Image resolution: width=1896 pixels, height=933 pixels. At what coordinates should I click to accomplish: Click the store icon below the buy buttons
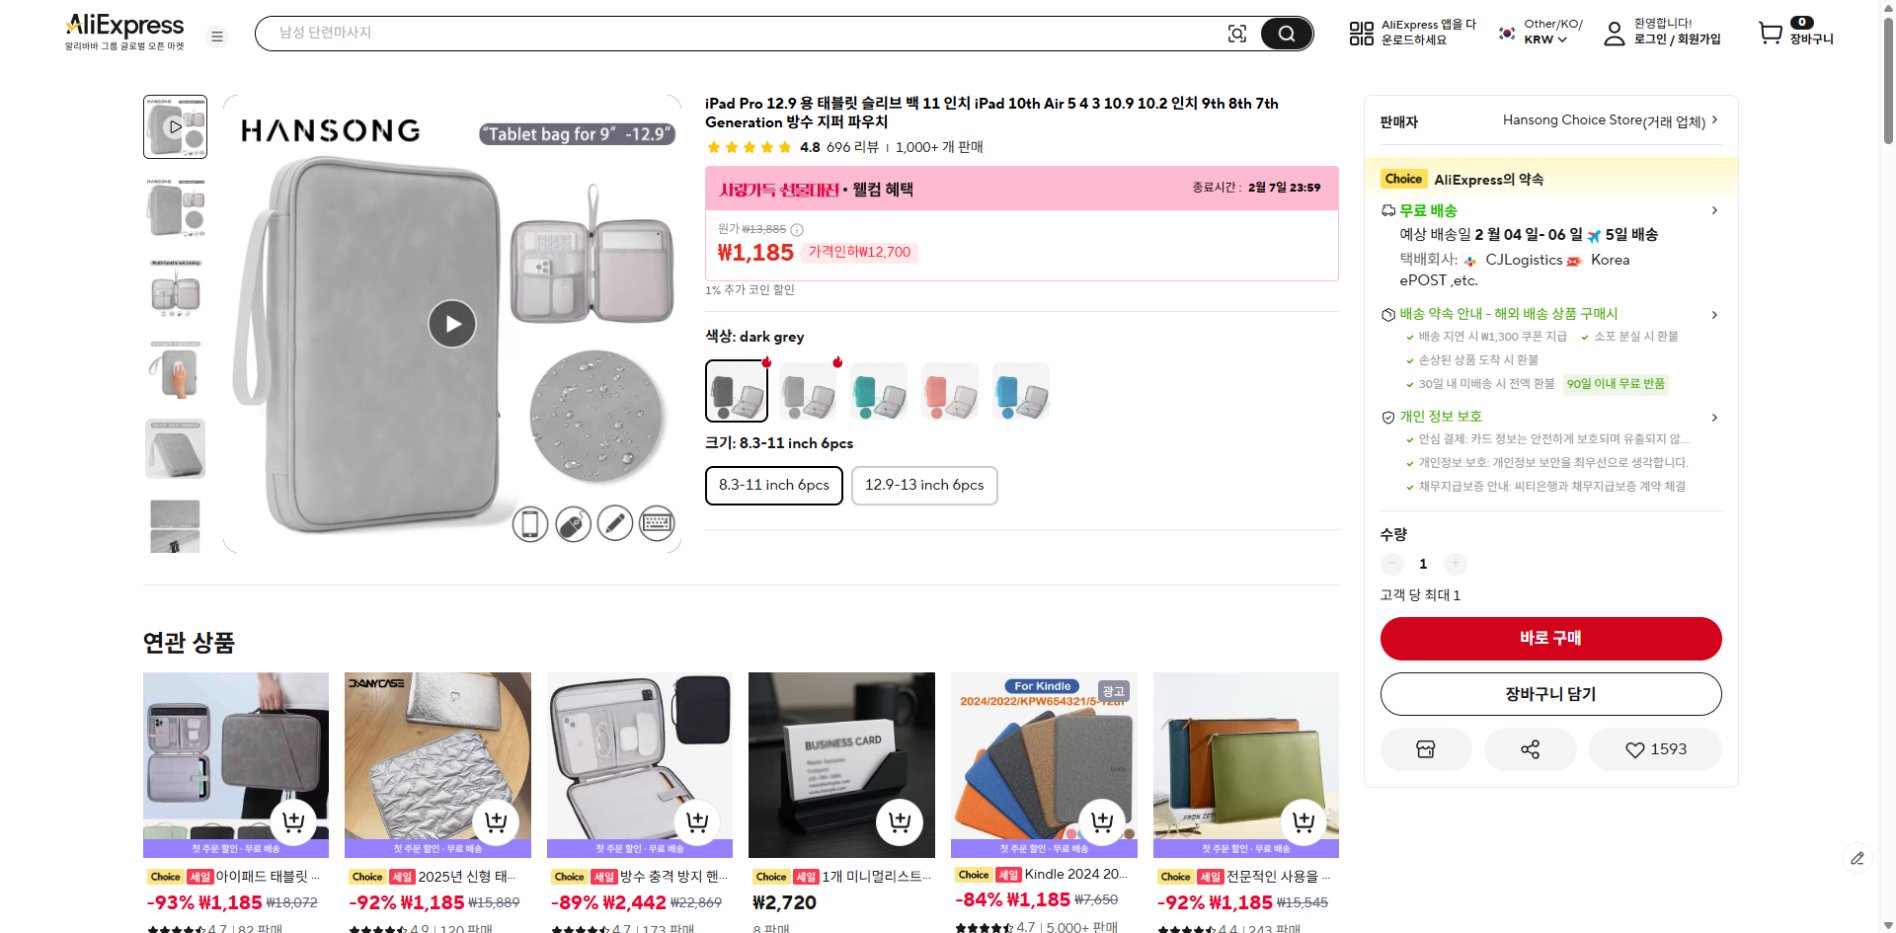pos(1426,748)
